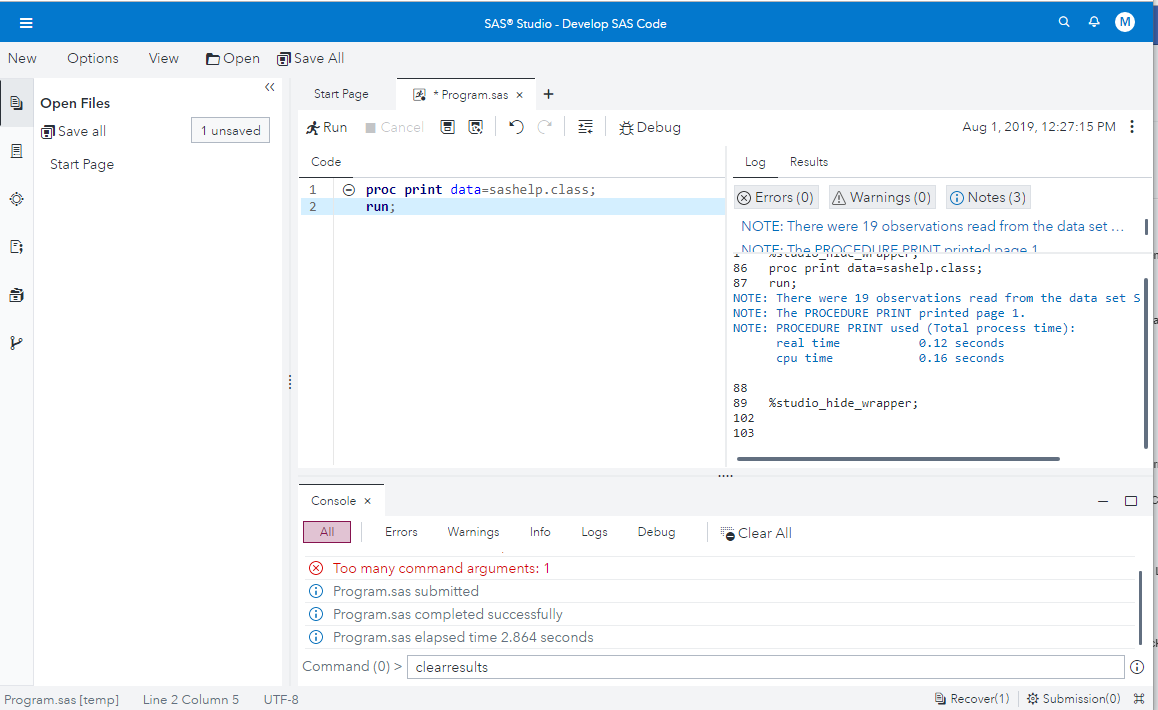Open the Options menu
The height and width of the screenshot is (710, 1158).
(x=93, y=58)
